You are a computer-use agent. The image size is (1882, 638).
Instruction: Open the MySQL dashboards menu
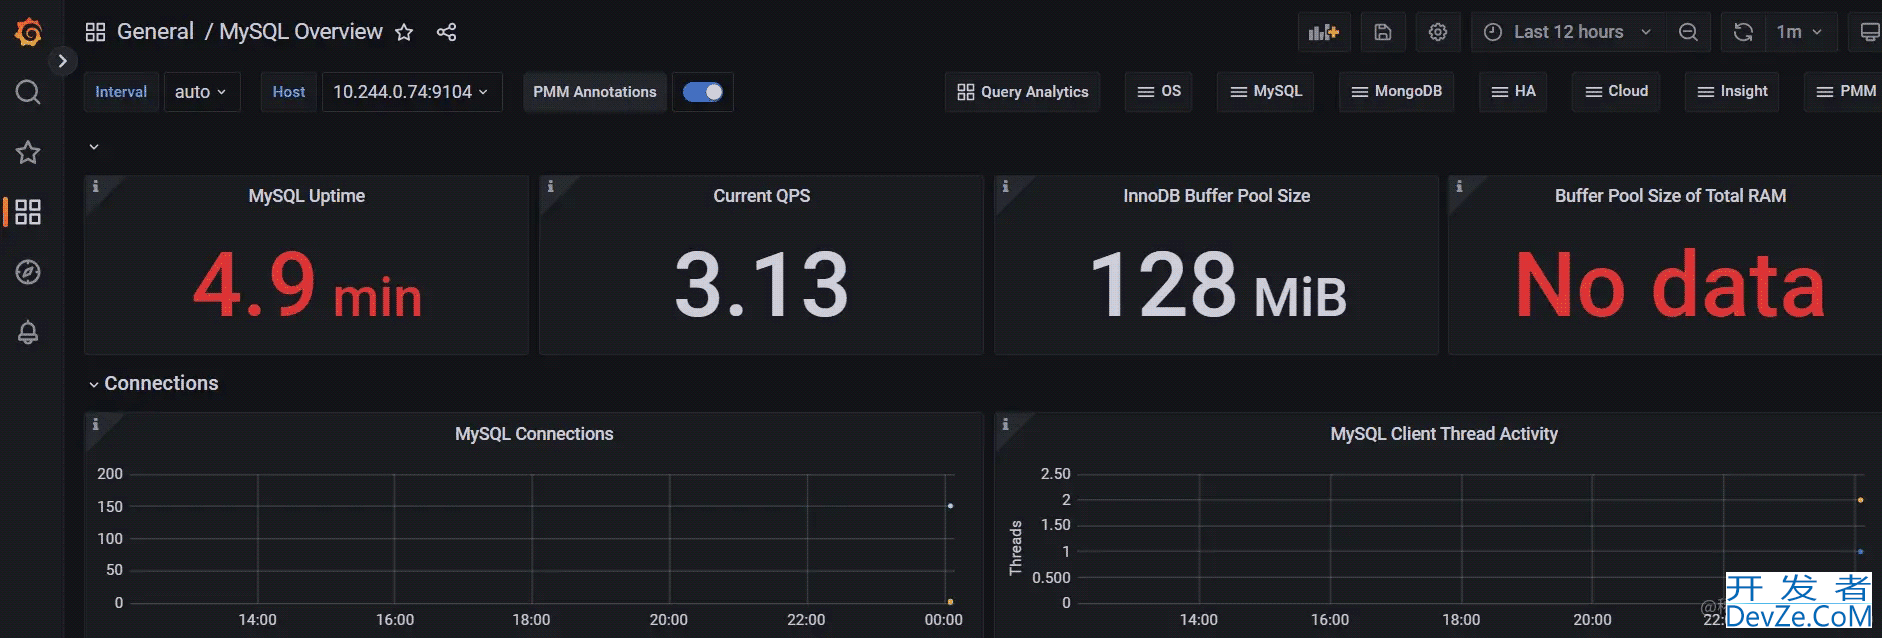[1266, 91]
